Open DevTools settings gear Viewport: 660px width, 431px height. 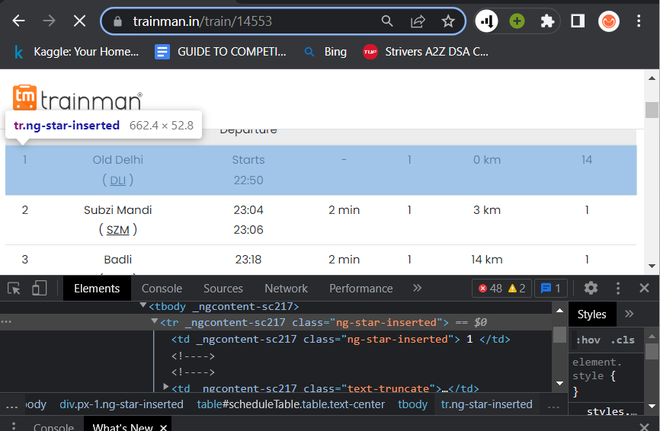tap(591, 288)
